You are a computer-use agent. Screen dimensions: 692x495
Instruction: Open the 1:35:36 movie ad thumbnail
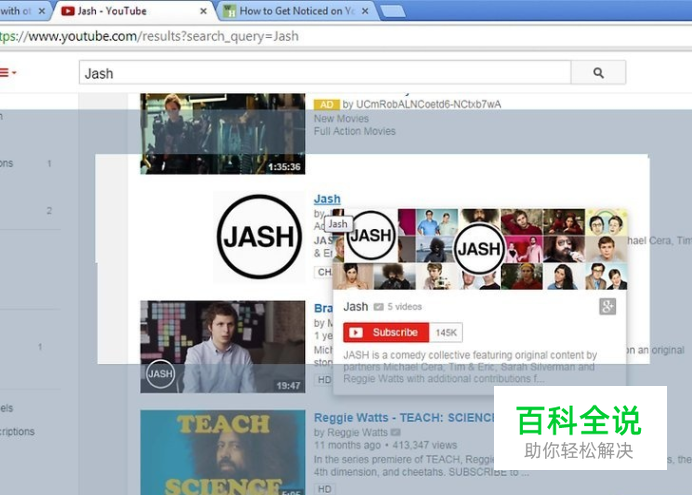point(223,134)
